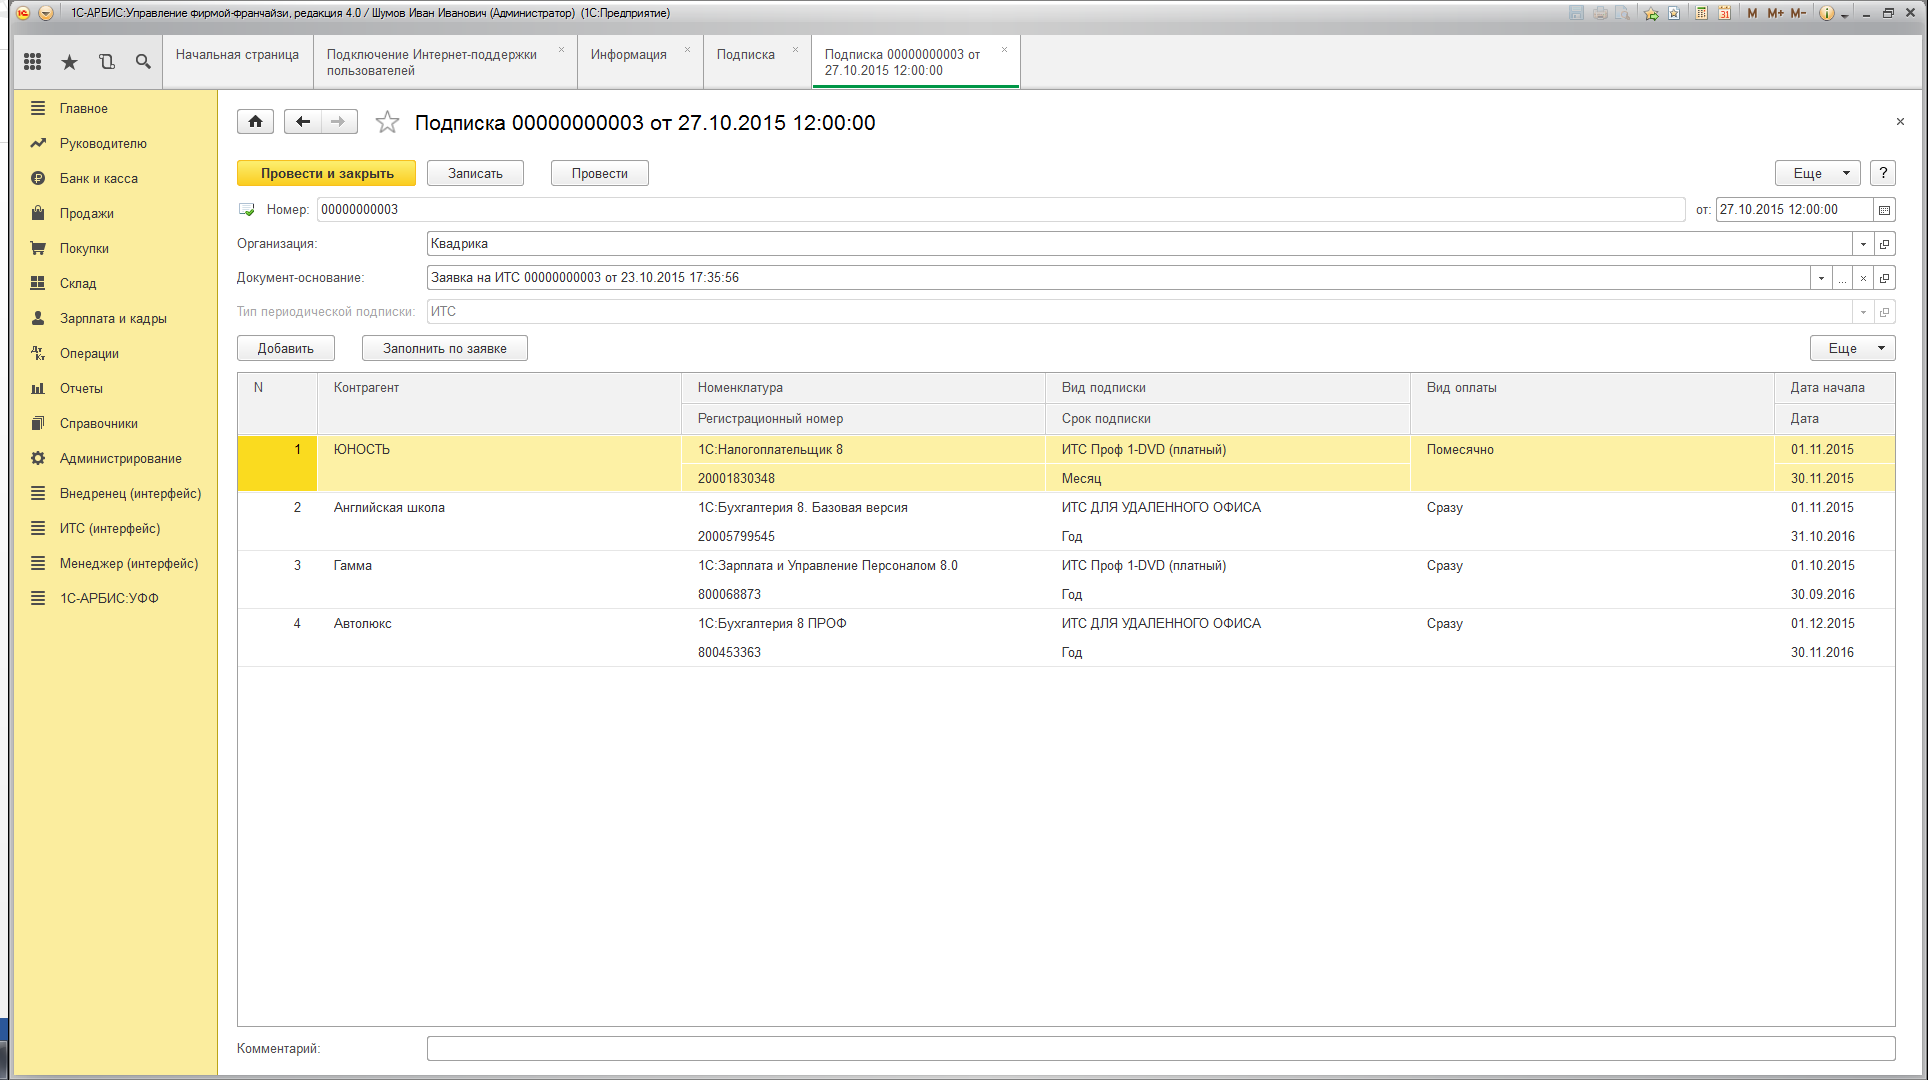The image size is (1928, 1080).
Task: Open the ИТС (интерфейс) section
Action: coord(110,528)
